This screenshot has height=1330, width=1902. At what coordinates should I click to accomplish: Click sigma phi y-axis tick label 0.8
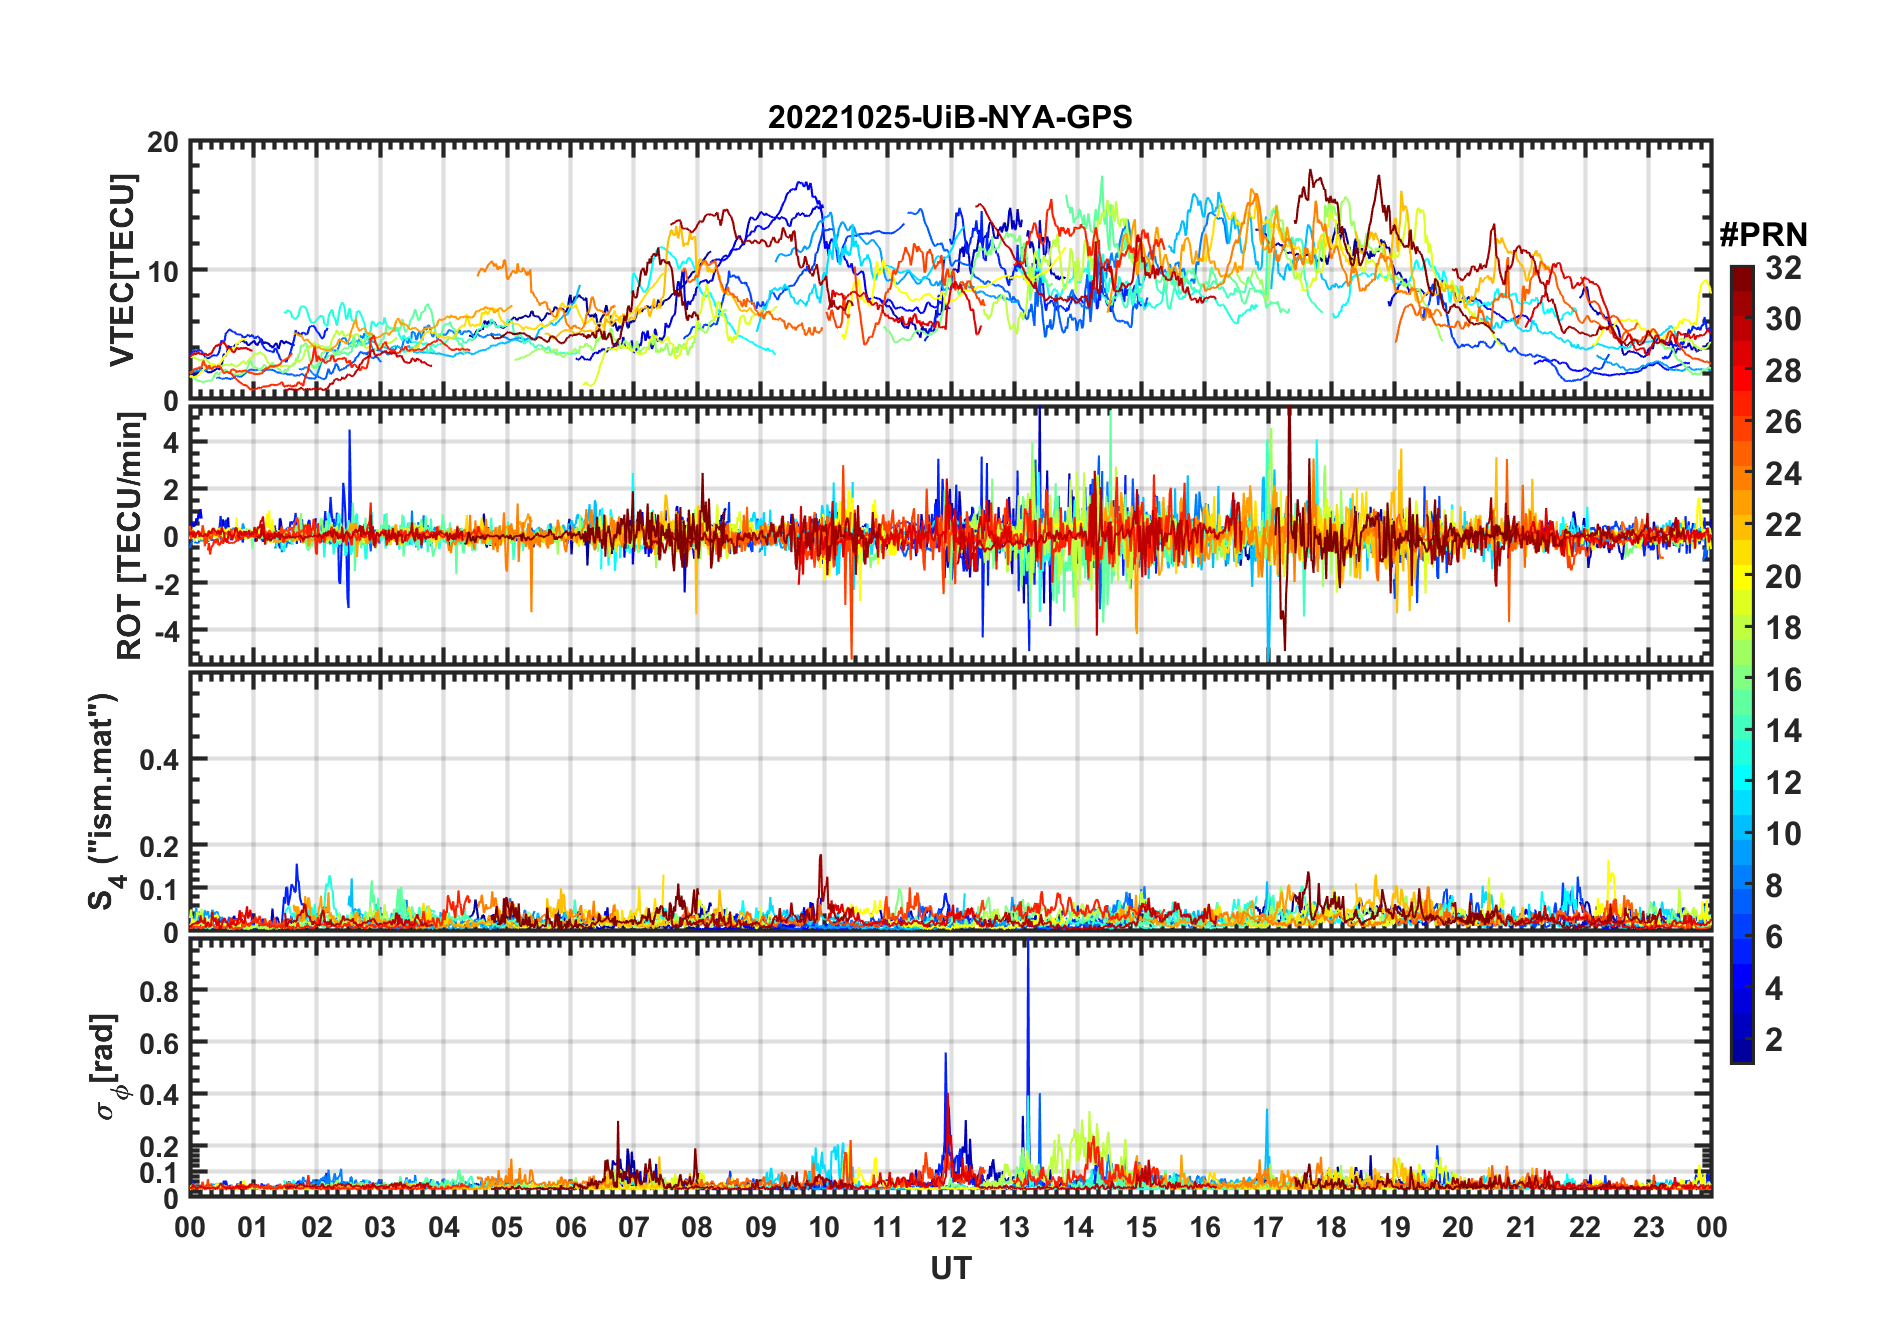(x=159, y=991)
